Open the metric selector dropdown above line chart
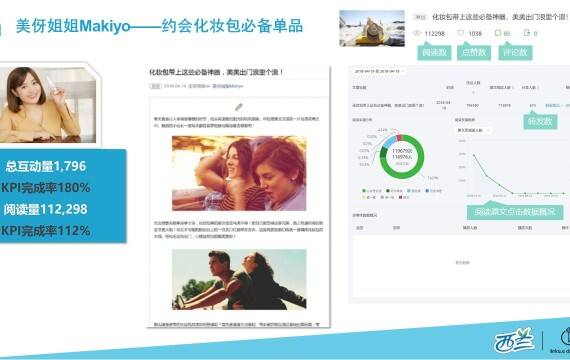 [474, 130]
